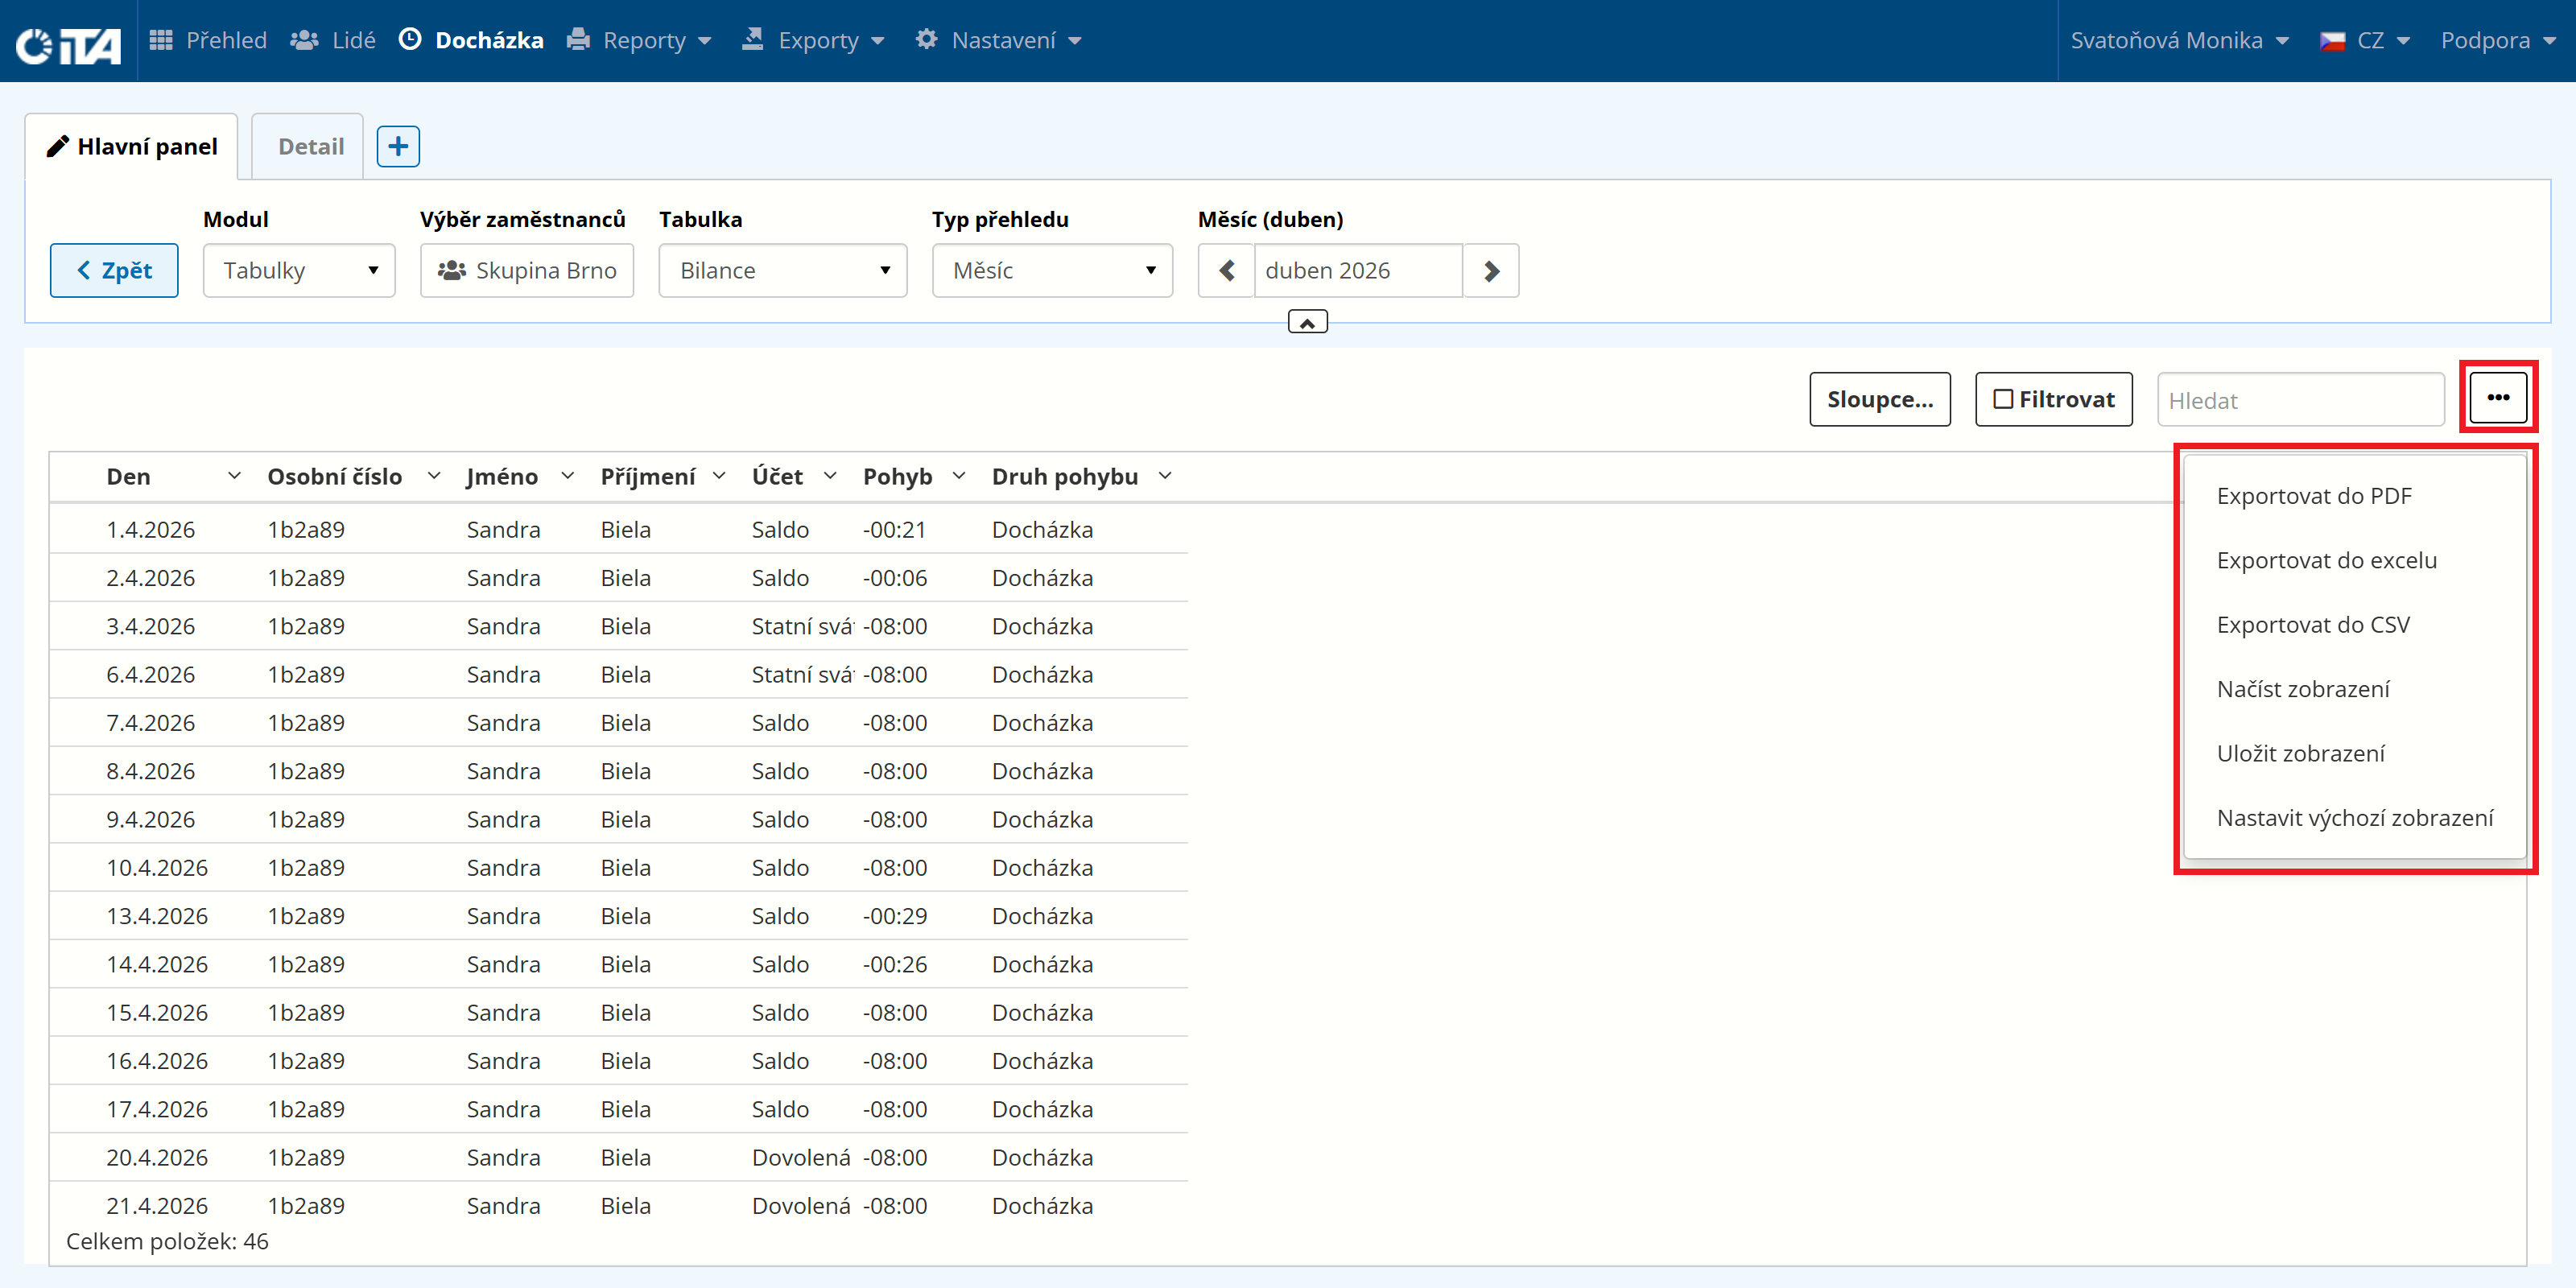Click the -00:29 Pohyb cell
This screenshot has height=1288, width=2576.
tap(895, 916)
